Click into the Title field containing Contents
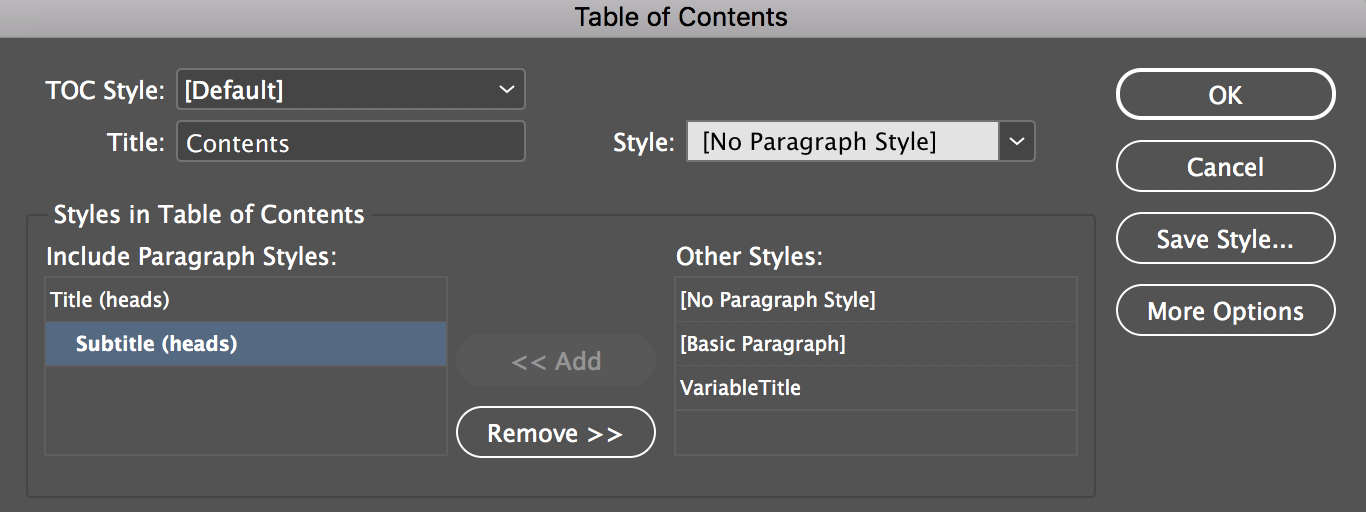The height and width of the screenshot is (512, 1366). pyautogui.click(x=350, y=142)
